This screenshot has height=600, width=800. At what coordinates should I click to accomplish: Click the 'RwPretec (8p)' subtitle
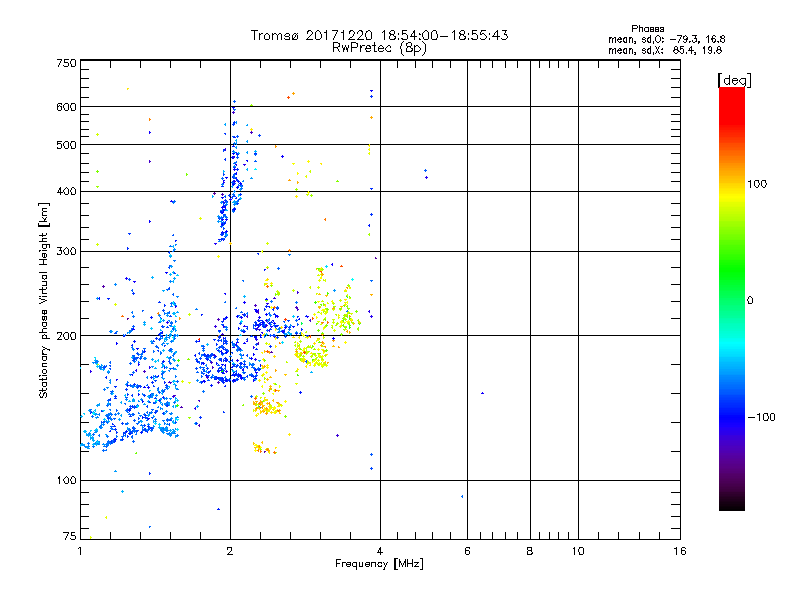pyautogui.click(x=379, y=48)
